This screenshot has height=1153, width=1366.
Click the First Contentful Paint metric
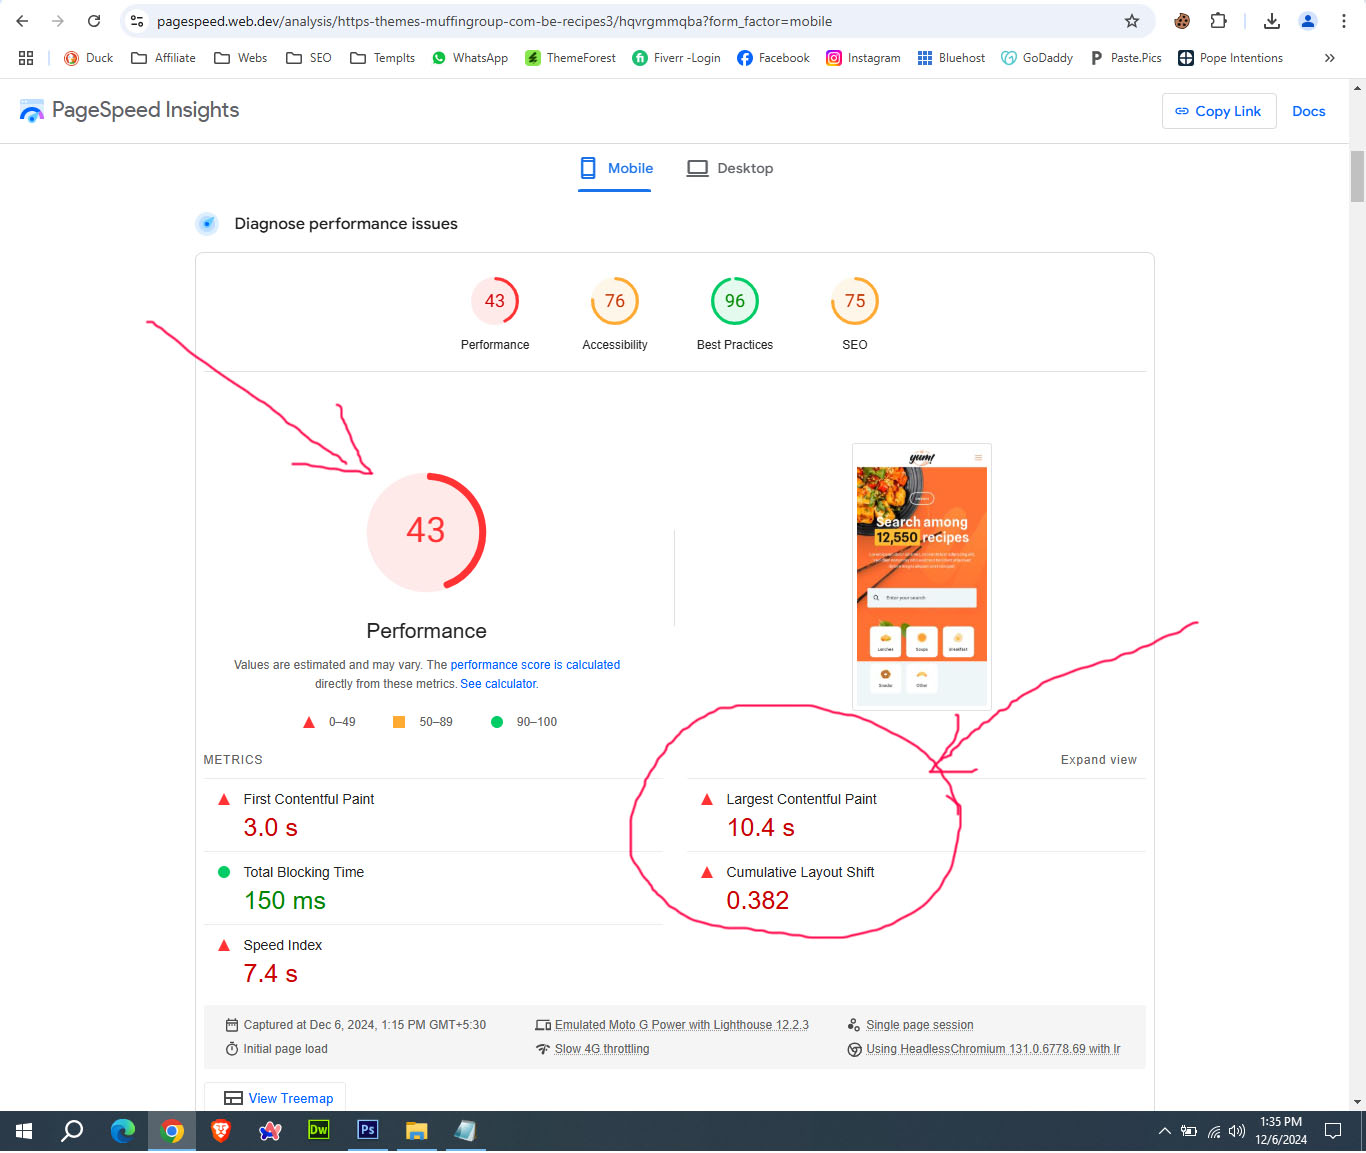coord(433,815)
